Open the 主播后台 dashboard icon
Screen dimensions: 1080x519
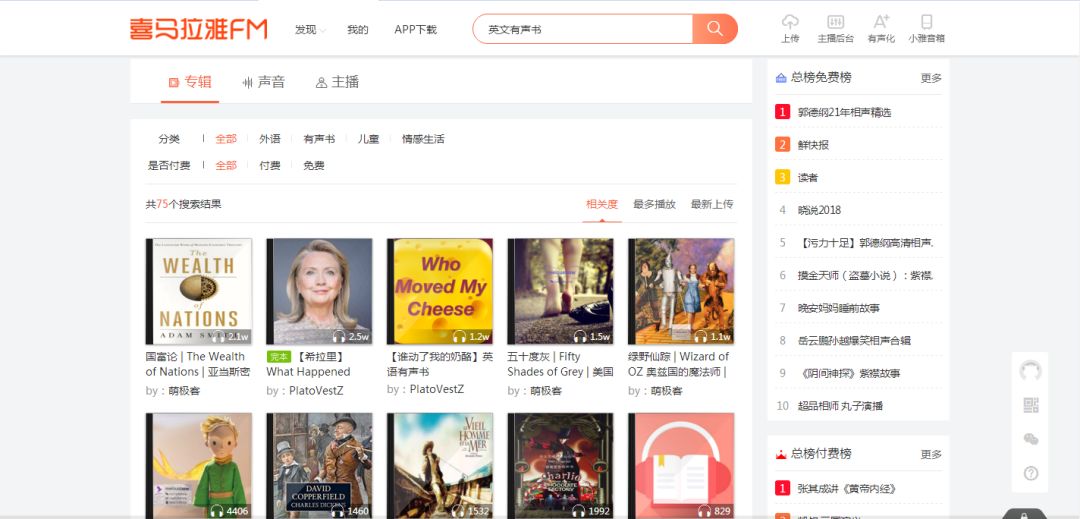coord(835,22)
